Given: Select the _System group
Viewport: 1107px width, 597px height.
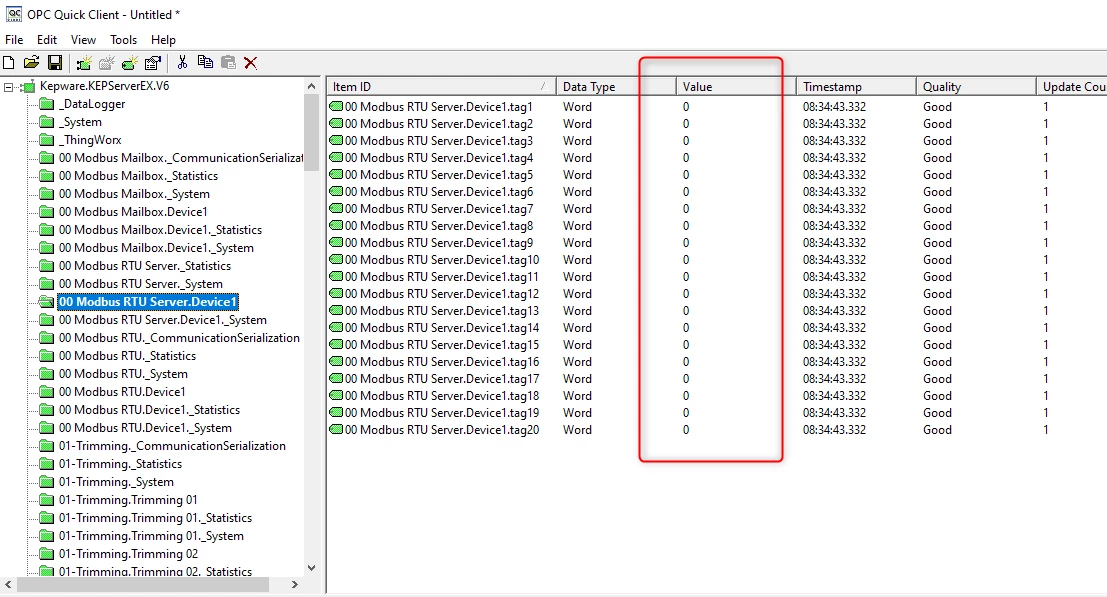Looking at the screenshot, I should click(80, 122).
